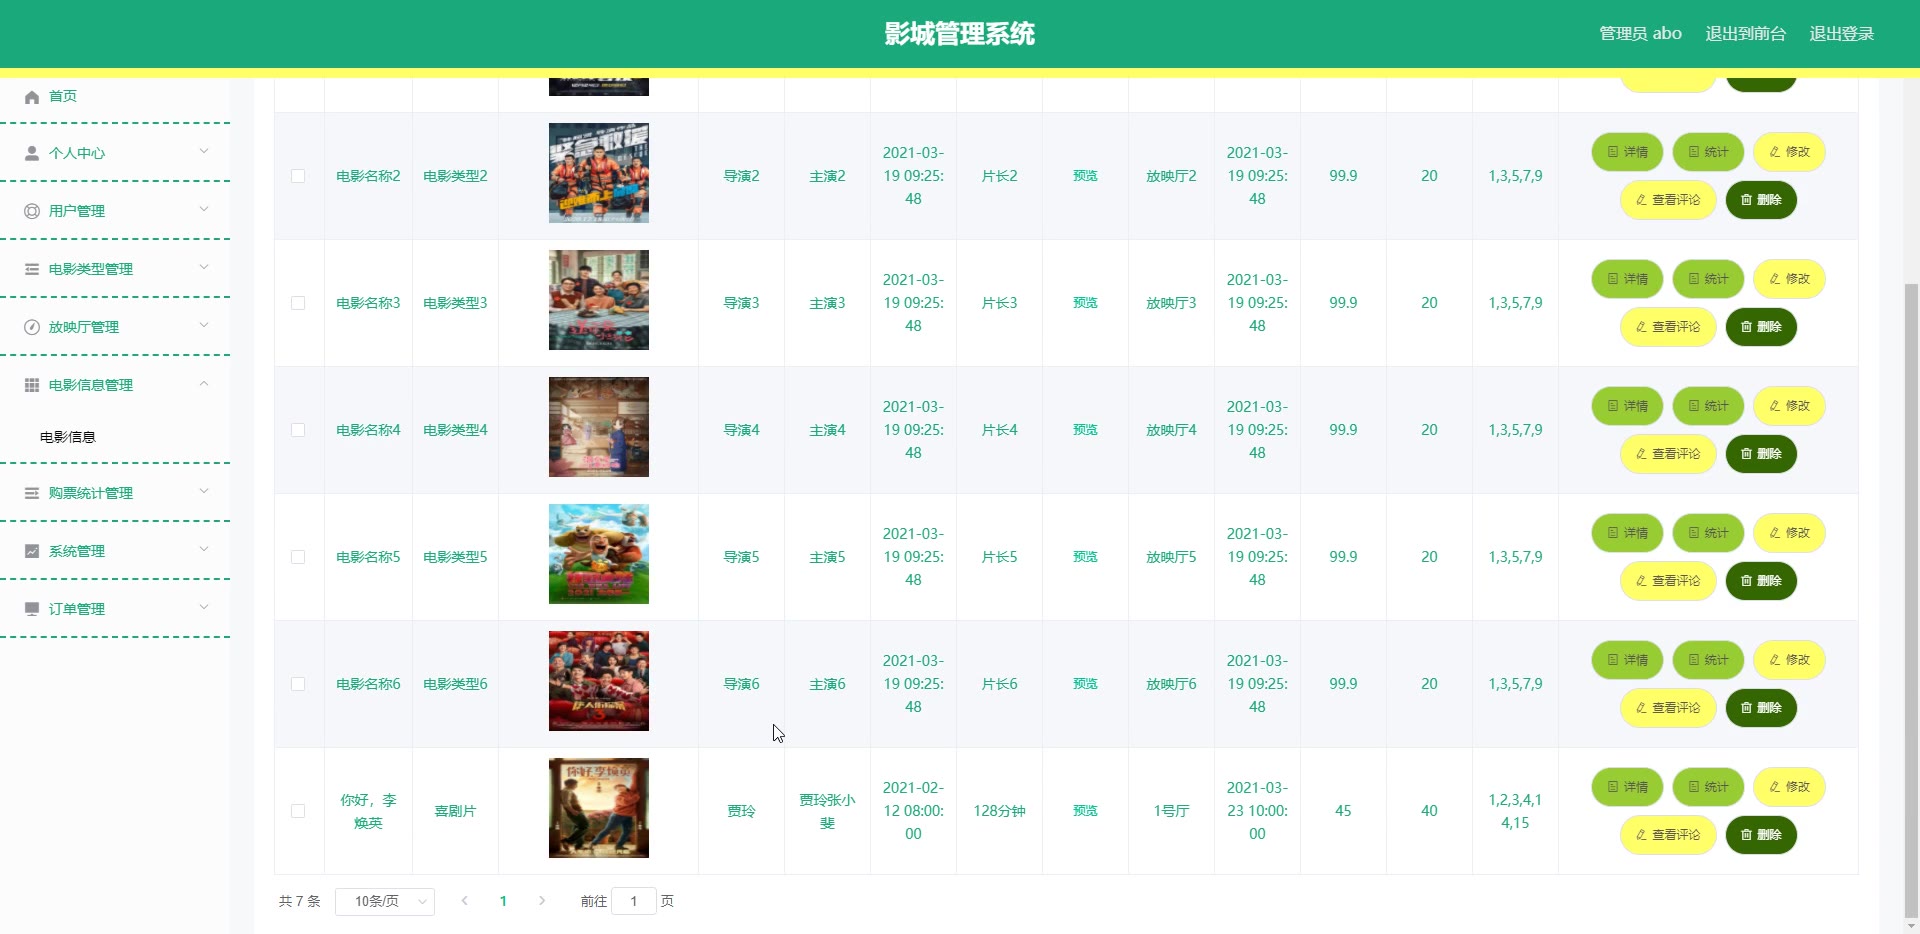Open the 电影名称2 movie poster thumbnail

599,173
